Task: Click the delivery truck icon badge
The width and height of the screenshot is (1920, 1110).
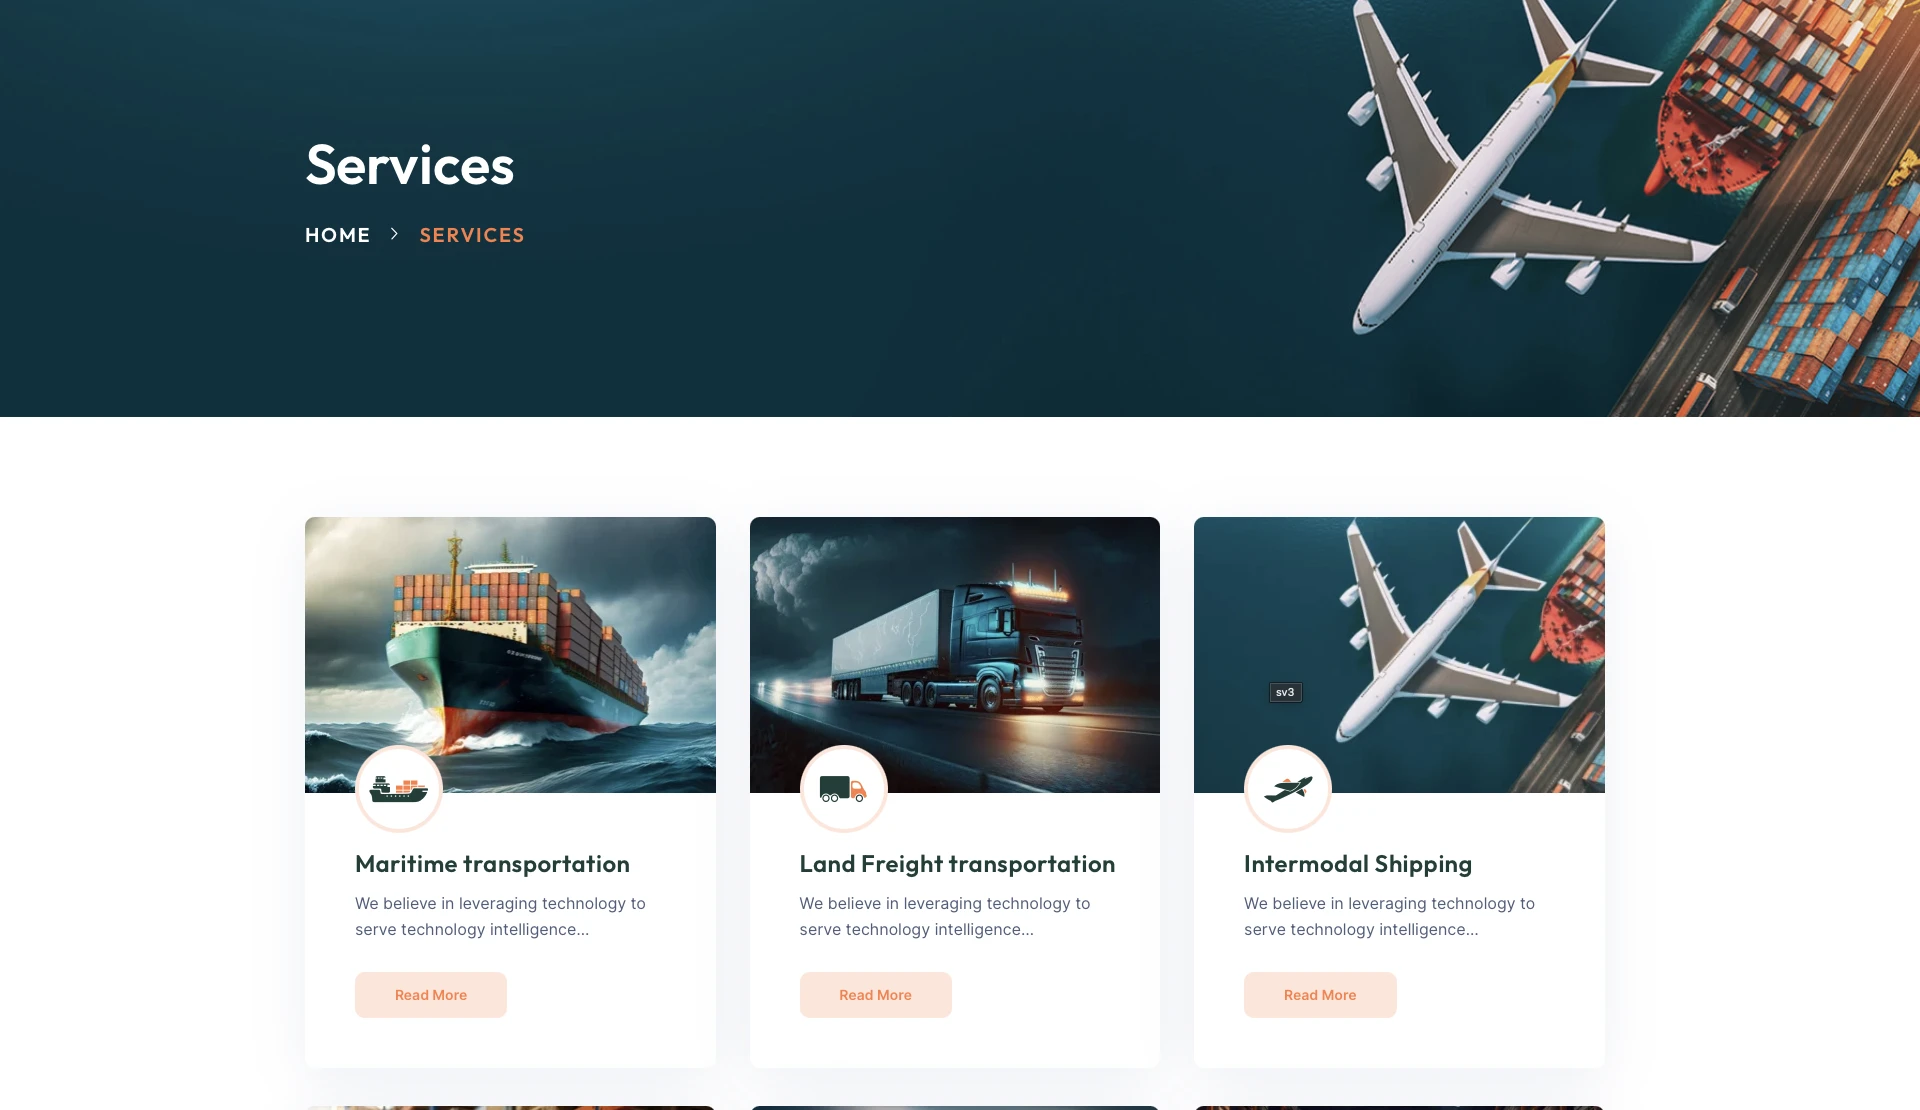Action: point(844,789)
